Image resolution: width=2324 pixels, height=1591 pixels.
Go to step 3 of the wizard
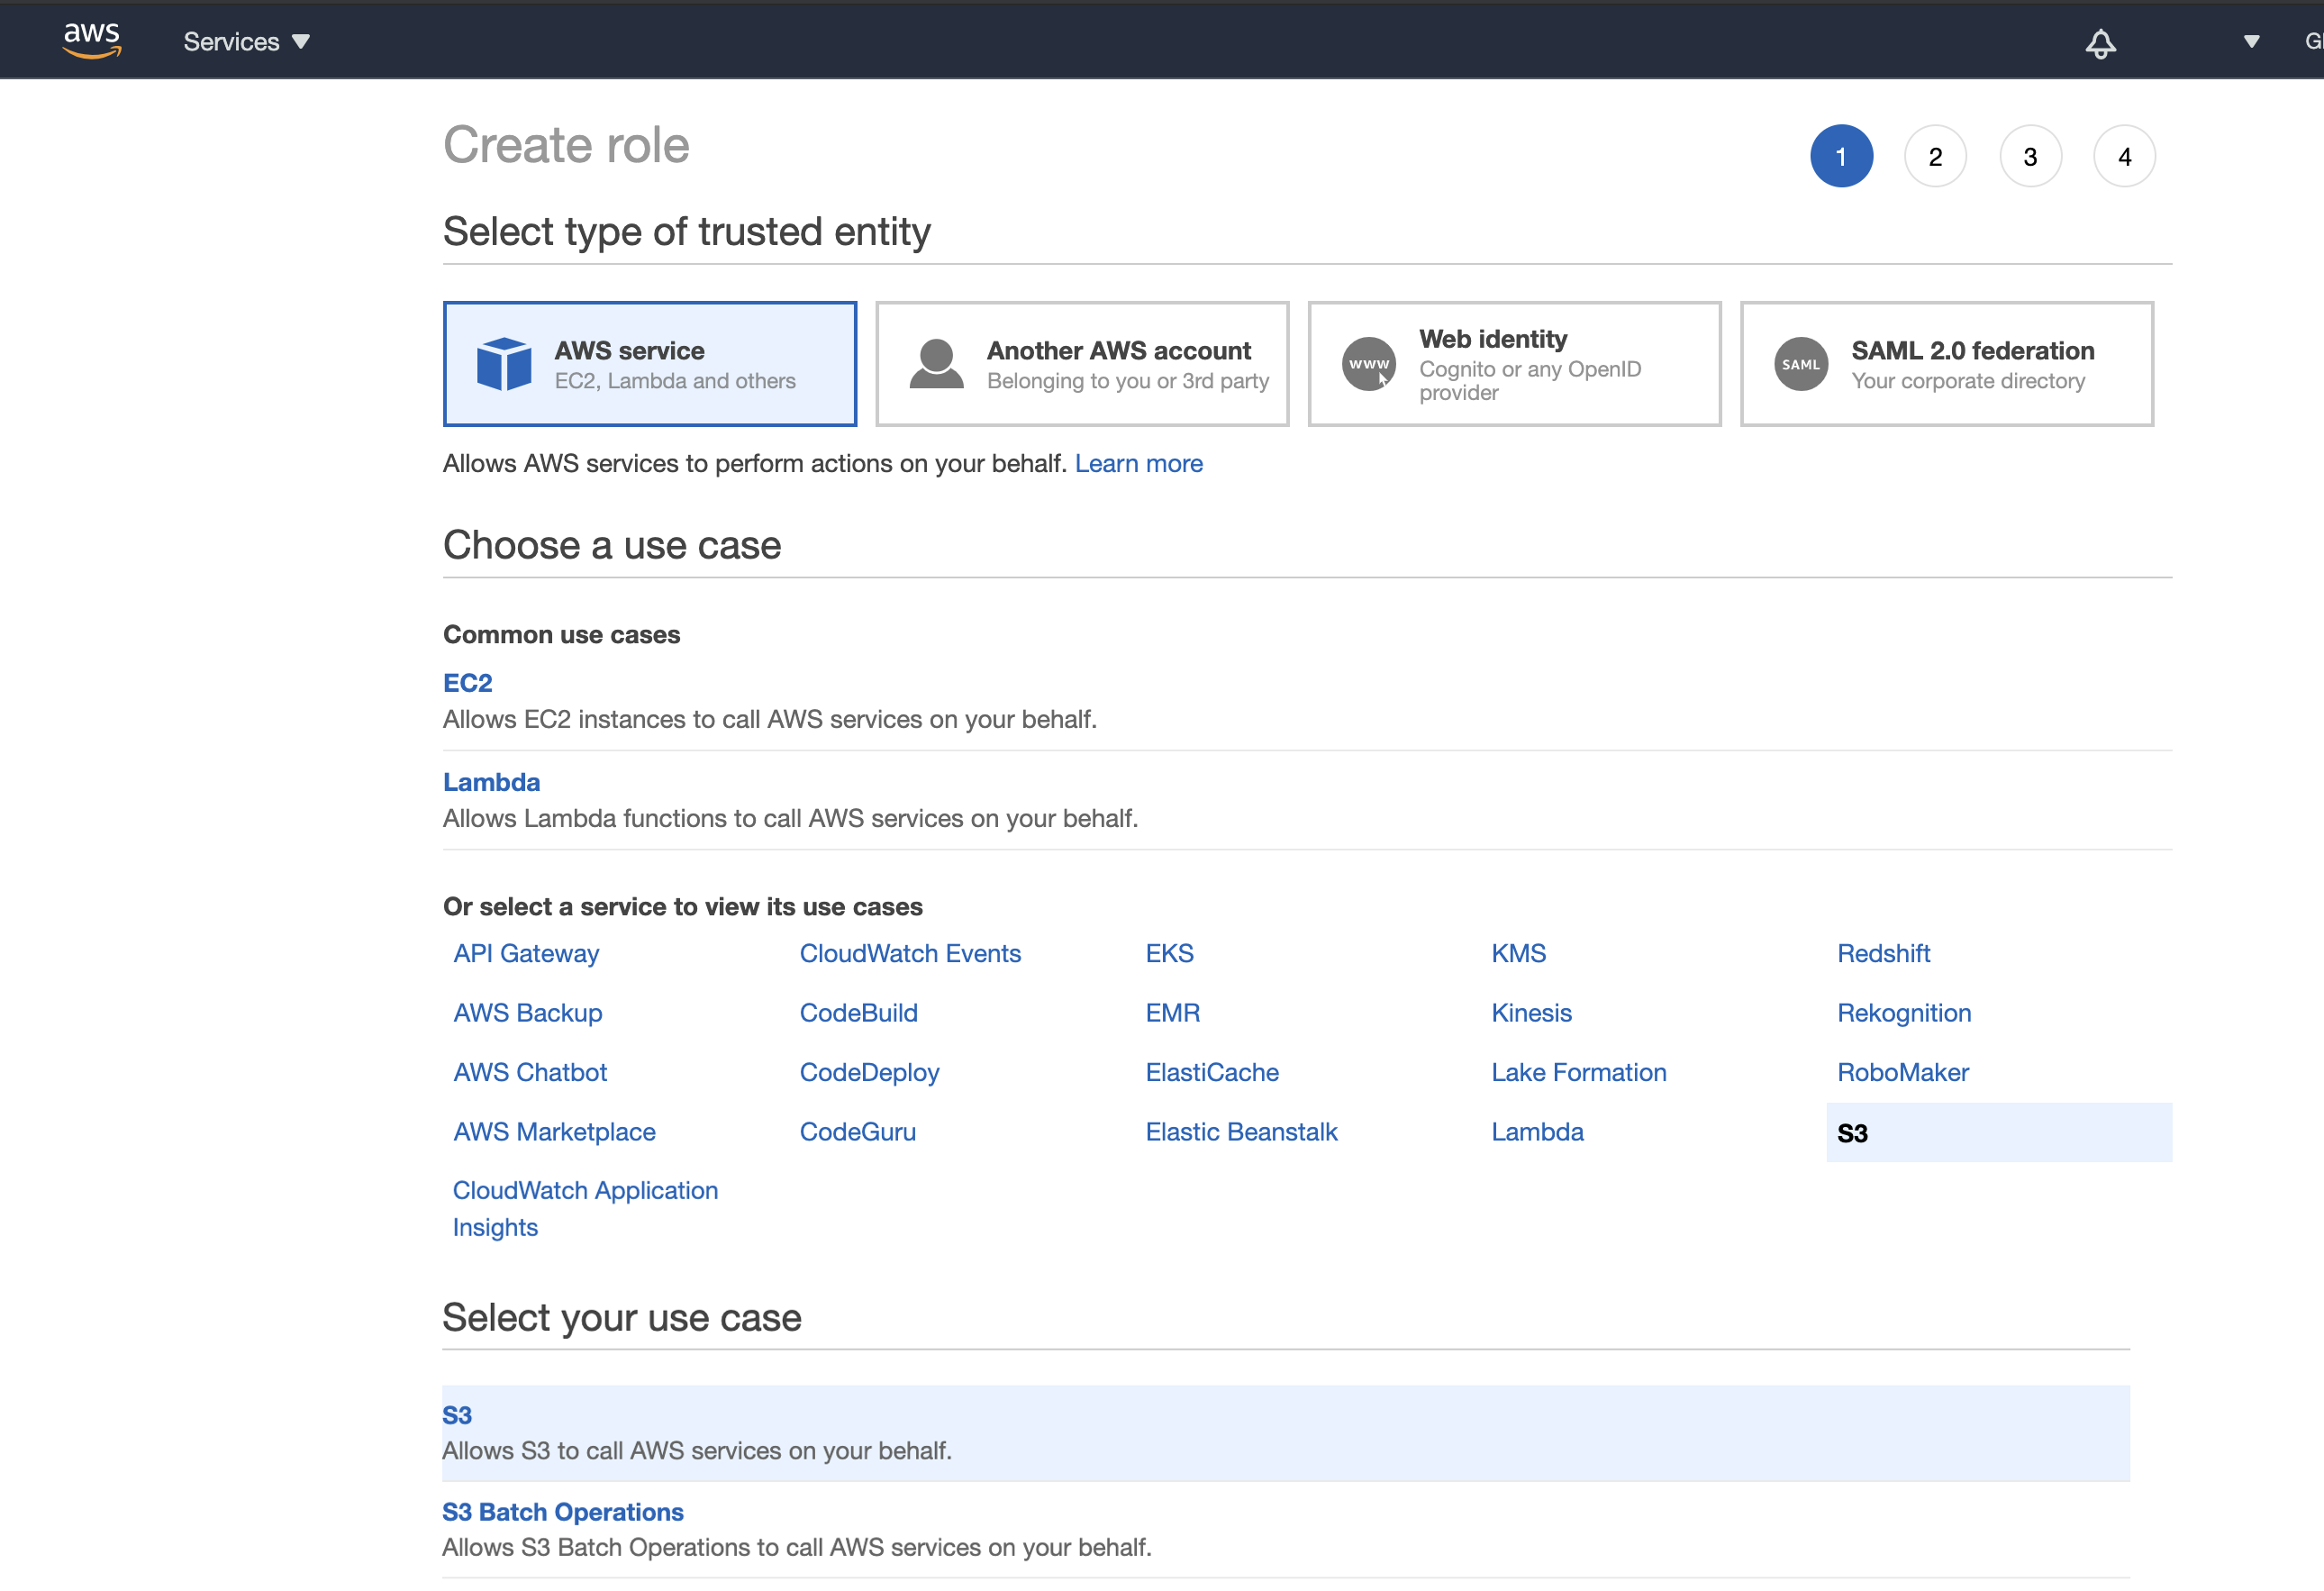point(2030,156)
